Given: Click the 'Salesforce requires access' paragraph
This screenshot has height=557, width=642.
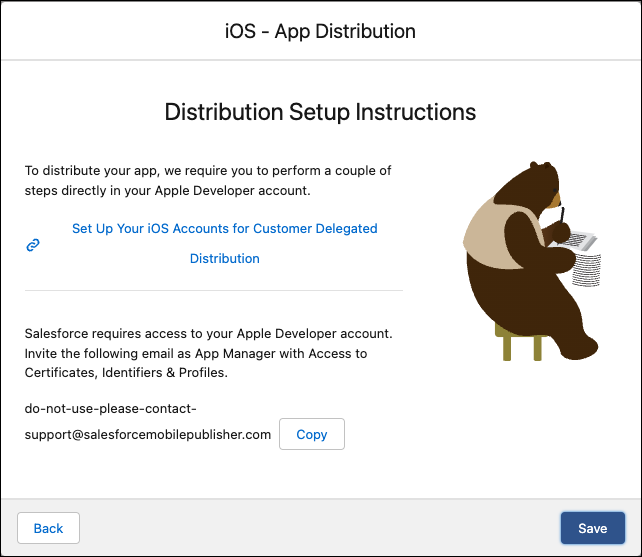Looking at the screenshot, I should click(x=208, y=353).
